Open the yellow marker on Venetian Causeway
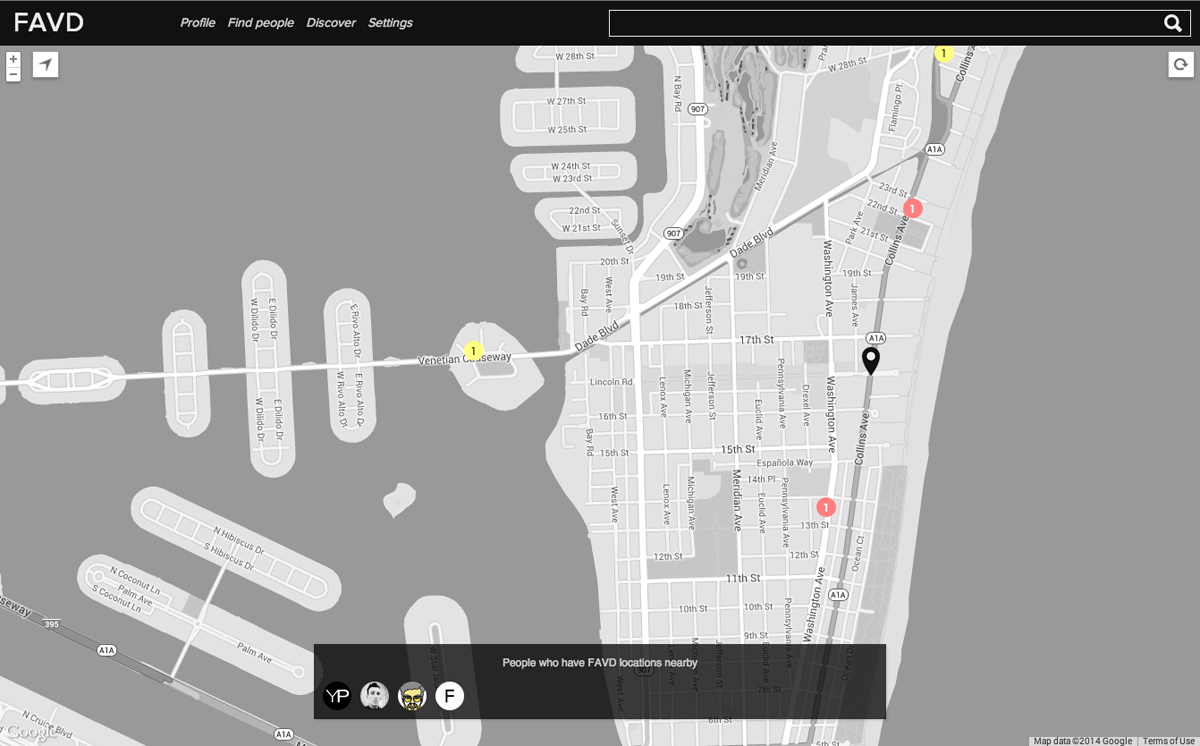 (473, 351)
